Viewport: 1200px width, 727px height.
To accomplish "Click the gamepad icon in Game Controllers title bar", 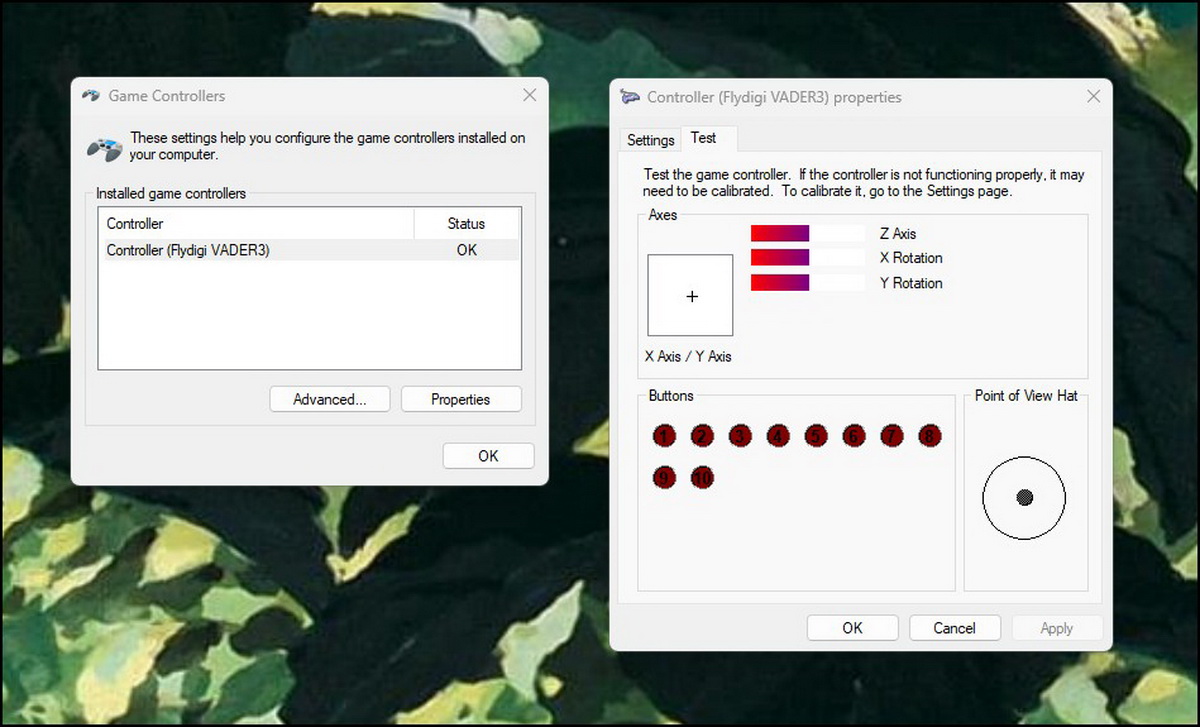I will point(91,96).
